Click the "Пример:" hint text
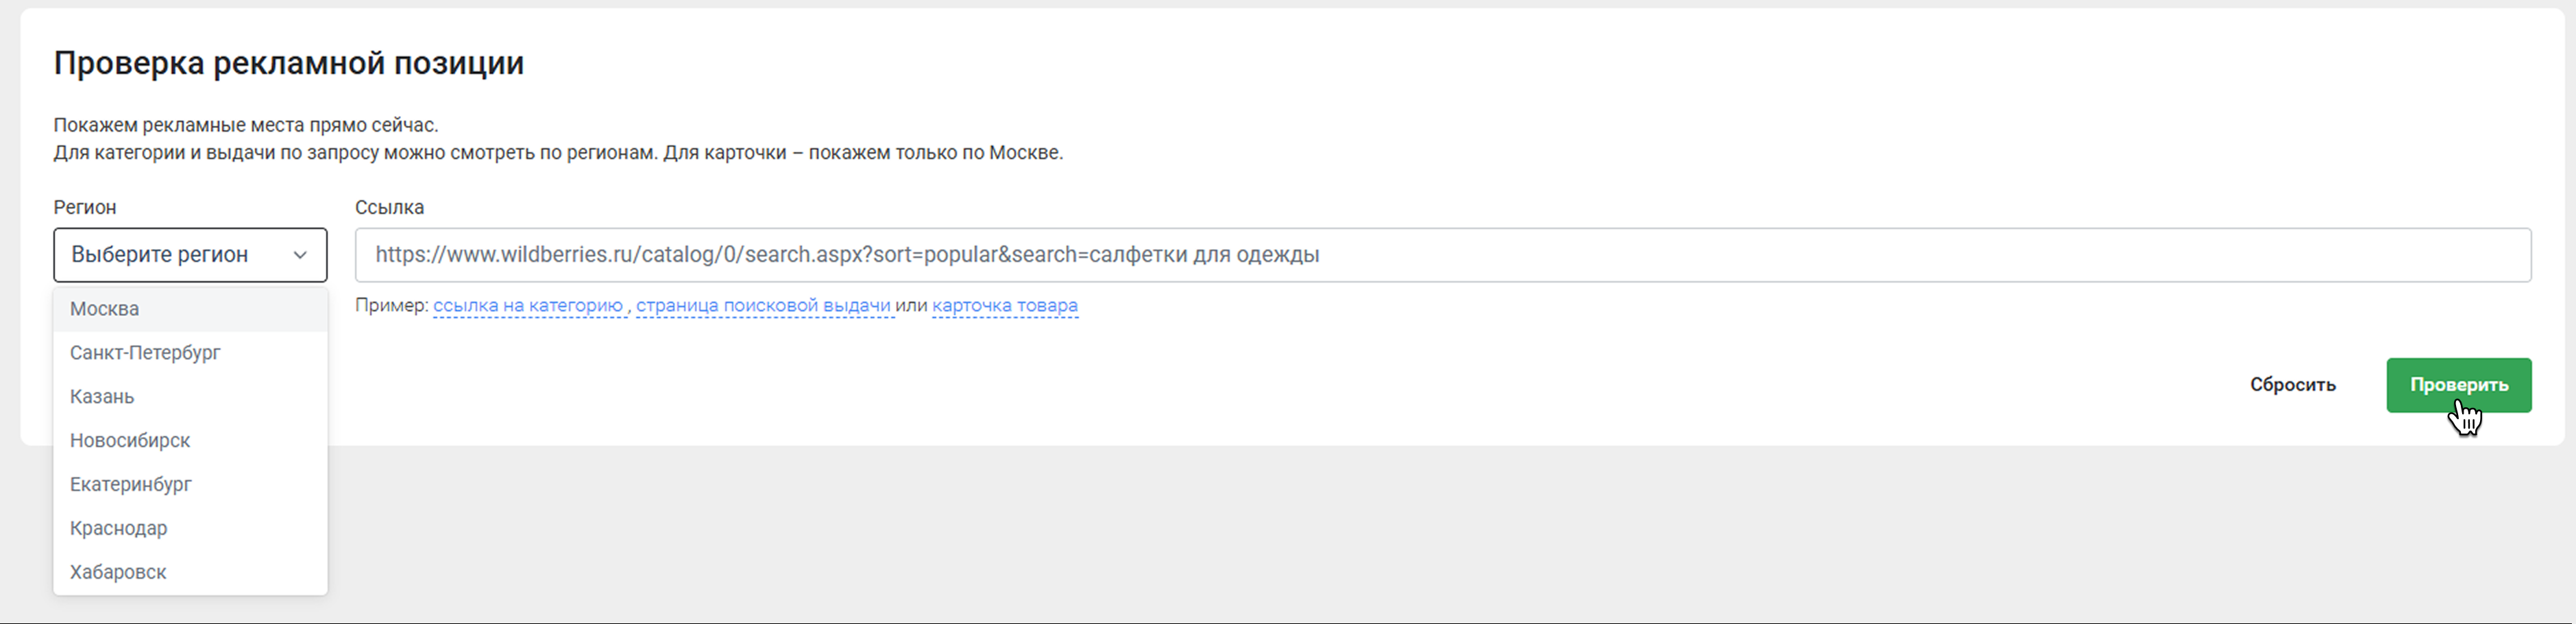 (x=391, y=306)
